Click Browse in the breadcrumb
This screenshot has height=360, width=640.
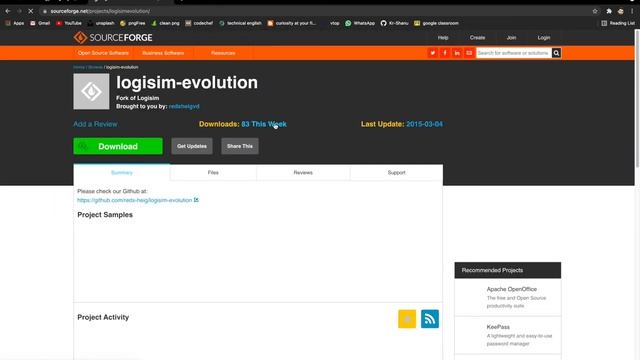tap(95, 67)
